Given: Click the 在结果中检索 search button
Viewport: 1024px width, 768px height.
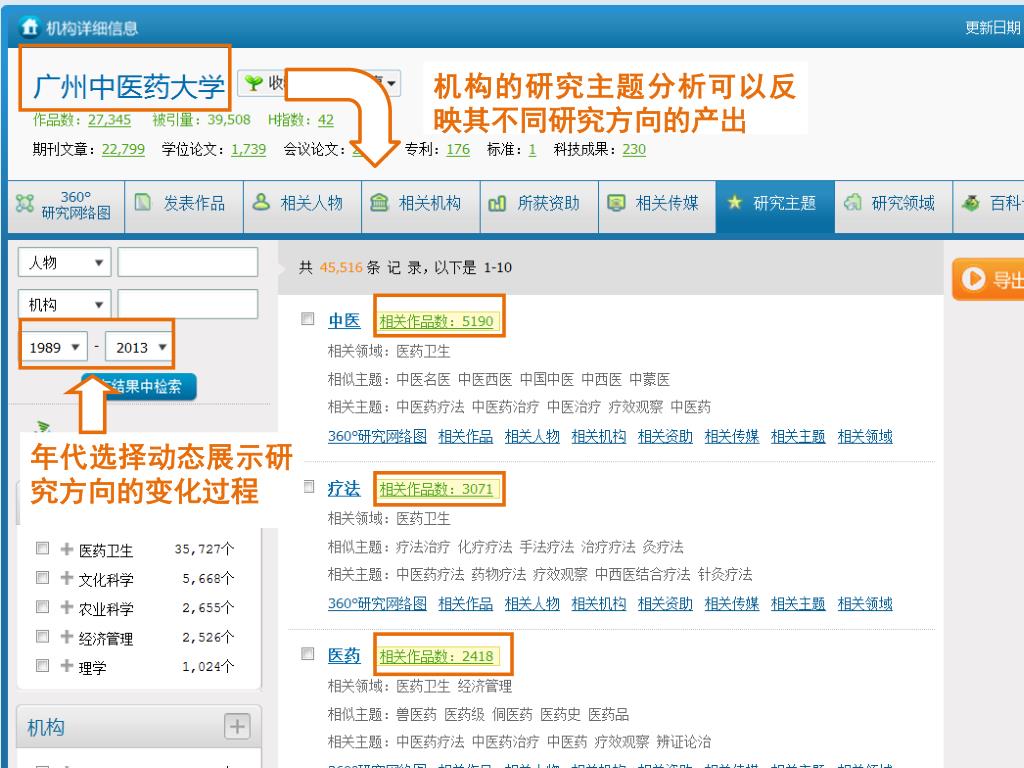Looking at the screenshot, I should point(139,387).
